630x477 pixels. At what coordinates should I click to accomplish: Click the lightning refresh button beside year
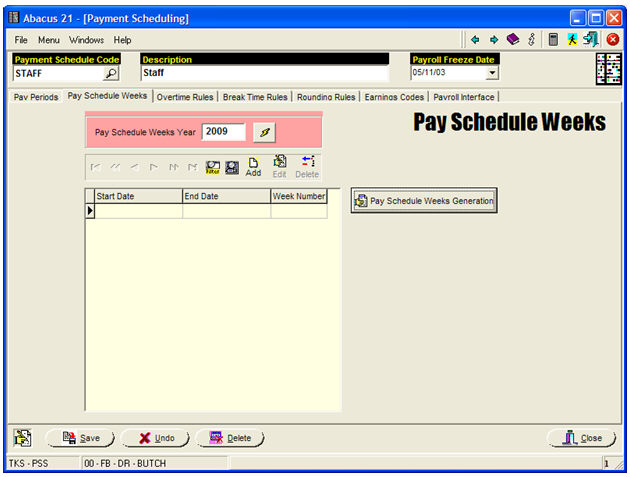[x=264, y=132]
